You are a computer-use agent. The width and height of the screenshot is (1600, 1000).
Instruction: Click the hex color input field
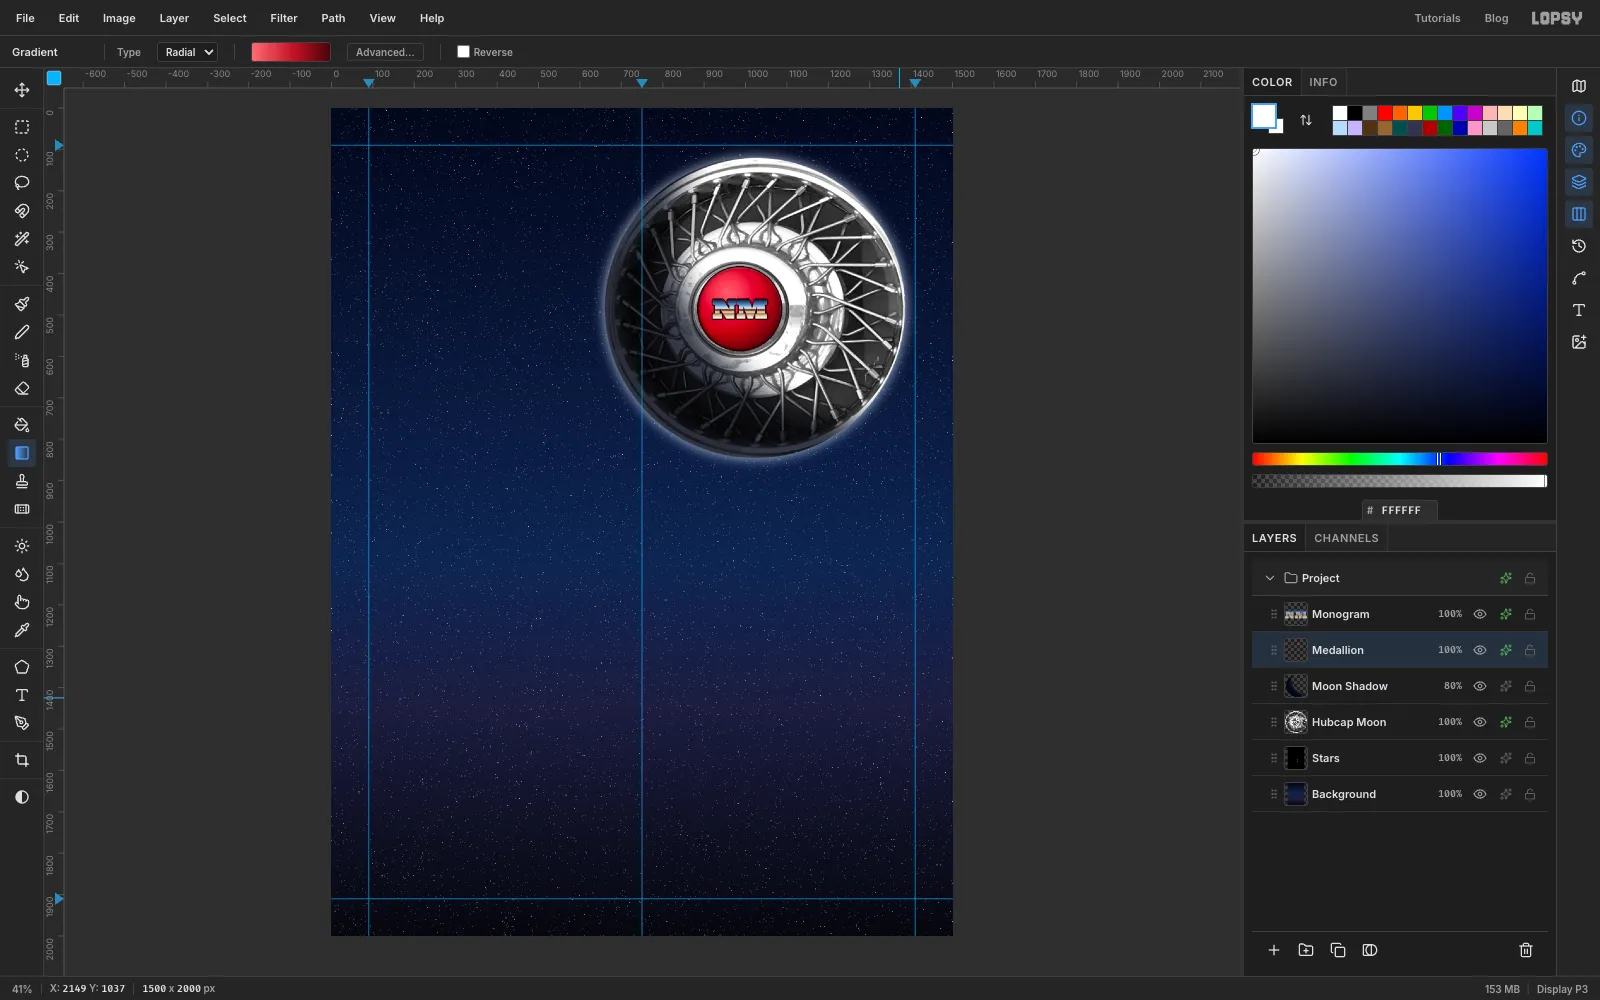tap(1400, 510)
